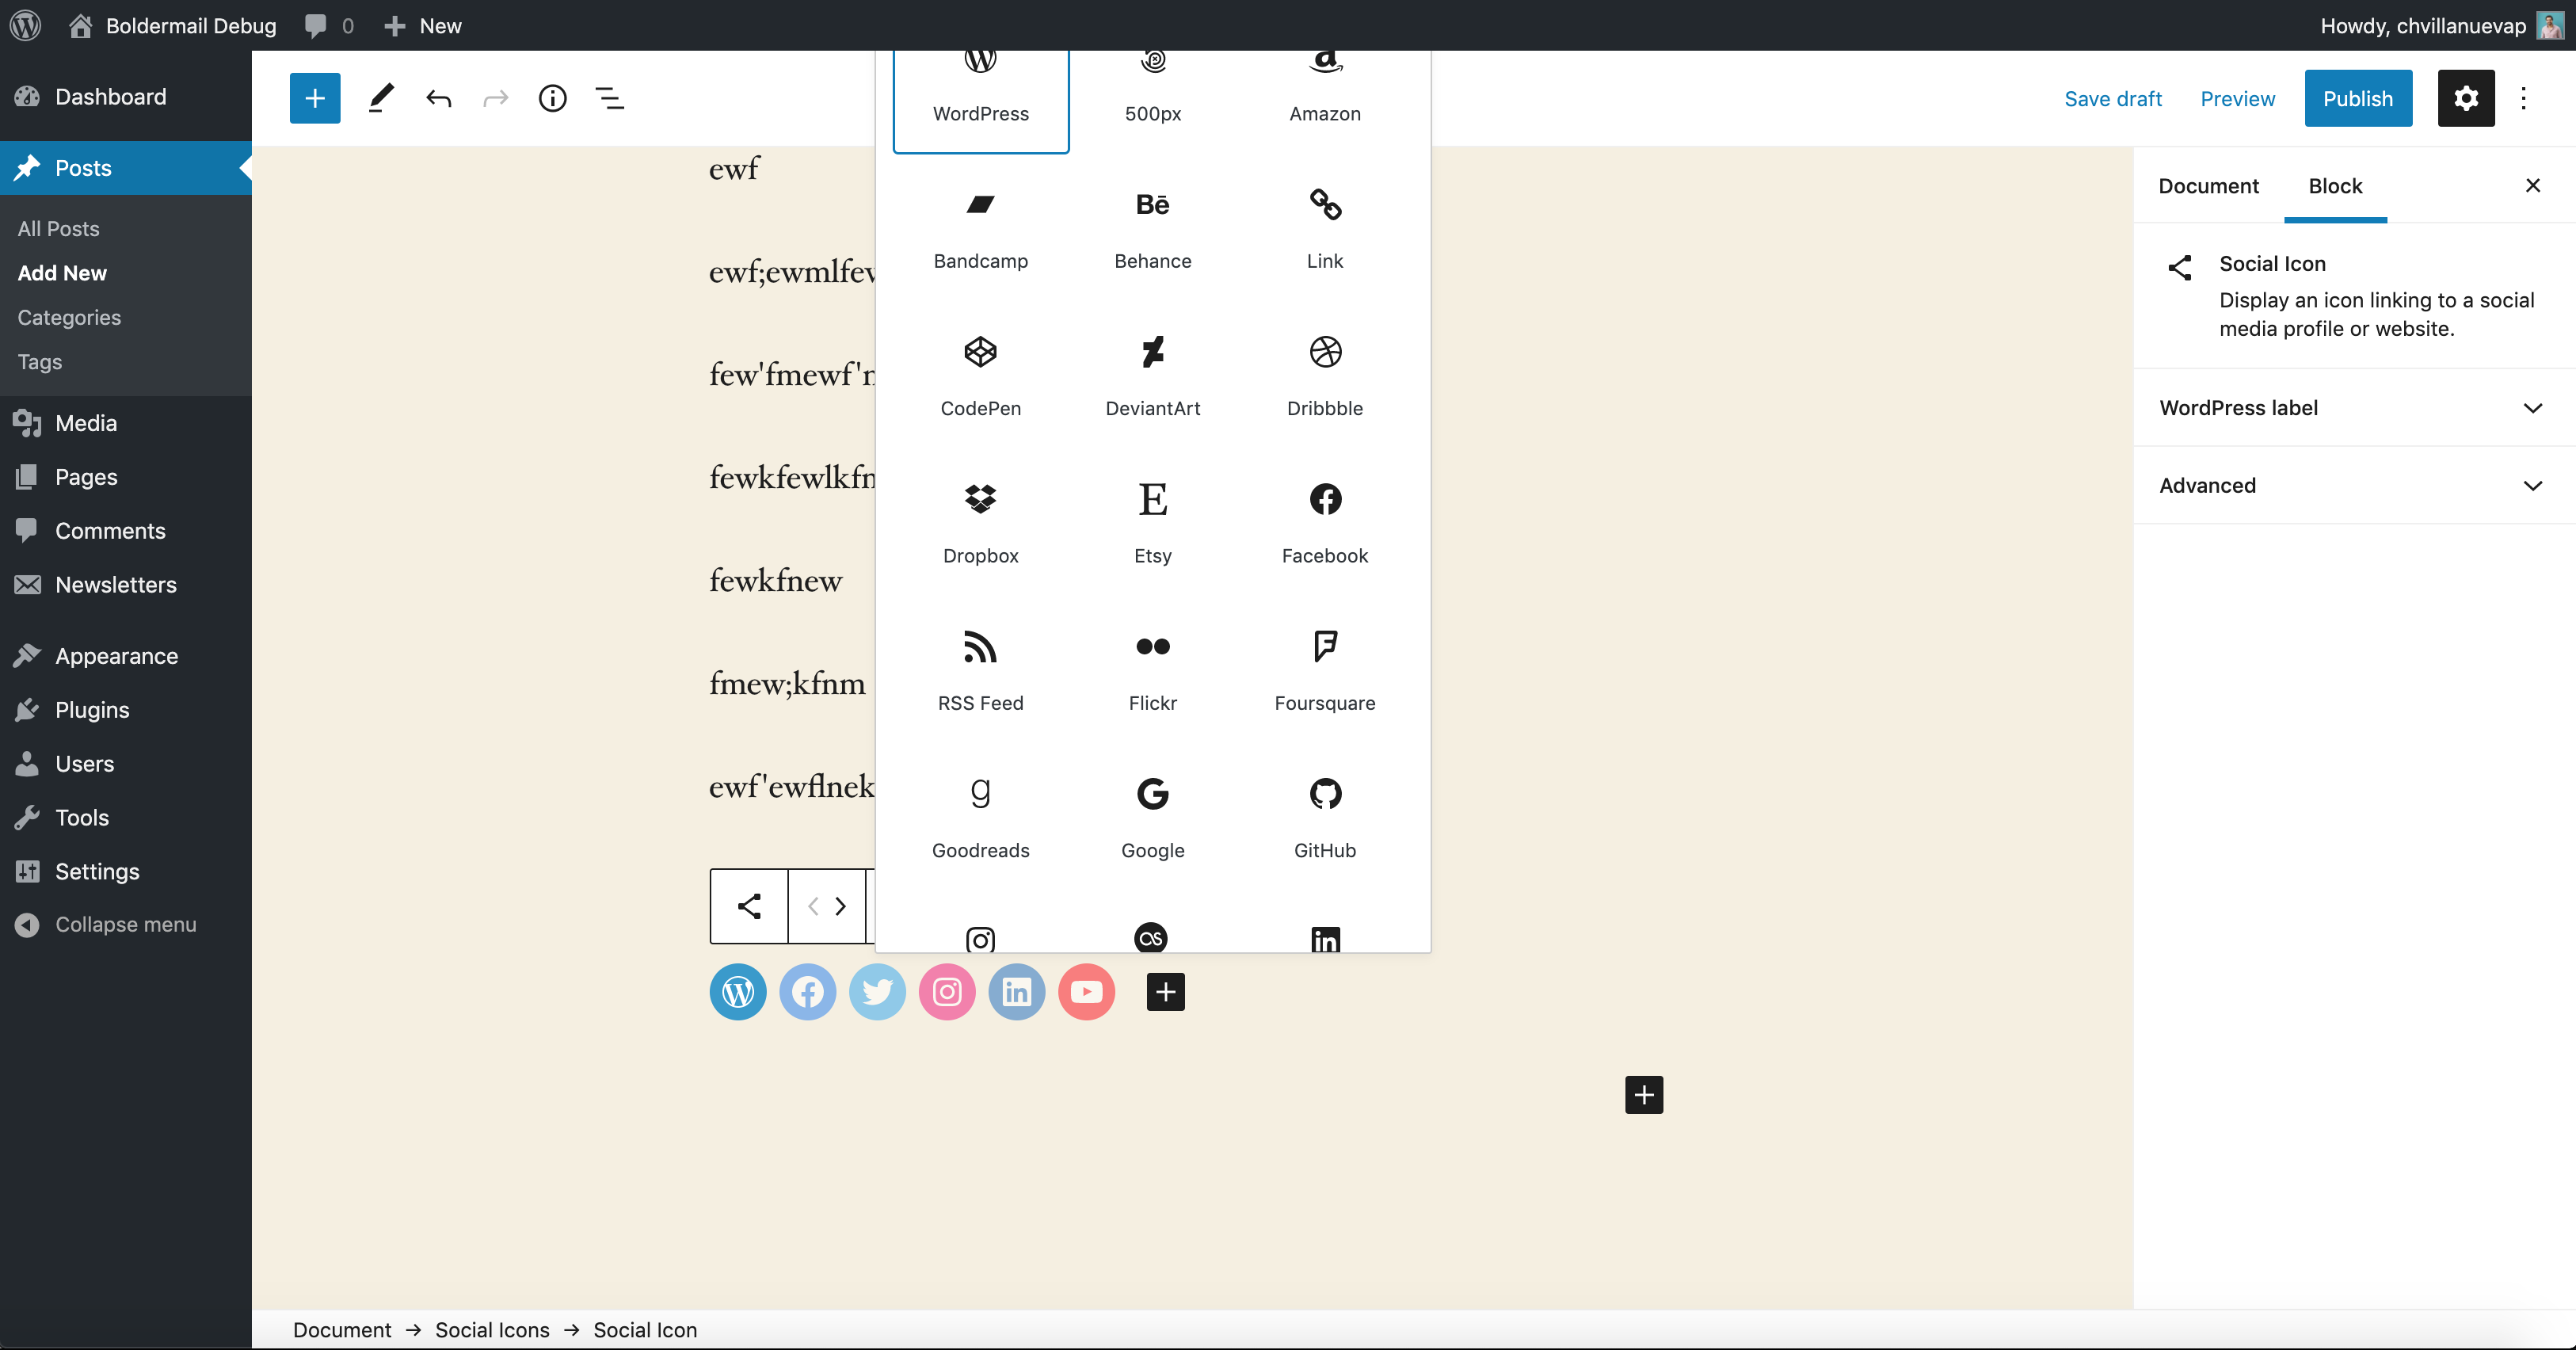Move social icon right with arrow
Image resolution: width=2576 pixels, height=1350 pixels.
click(841, 906)
